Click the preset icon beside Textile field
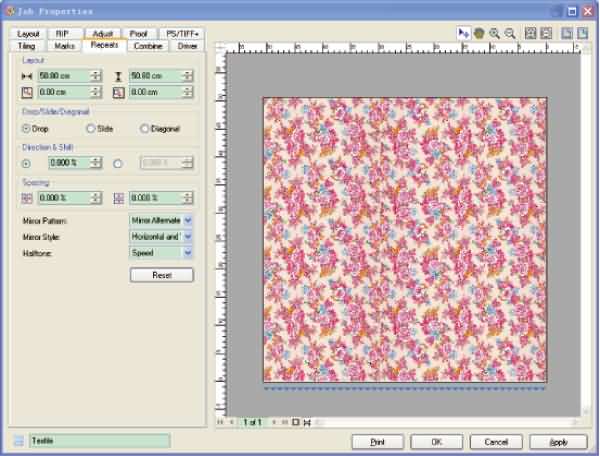 coord(19,441)
